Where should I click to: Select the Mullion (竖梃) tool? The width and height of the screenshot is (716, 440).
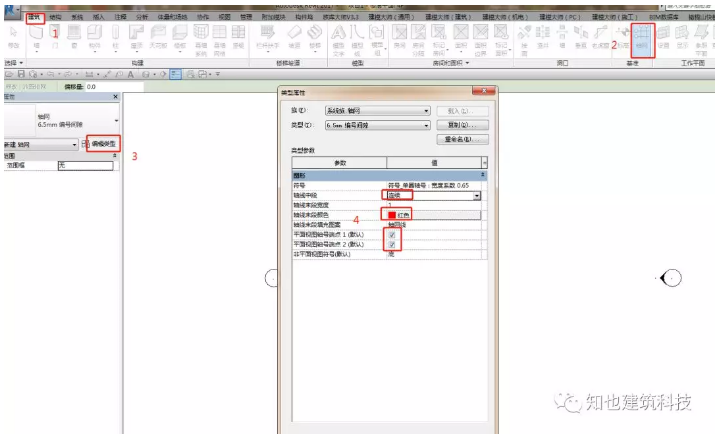238,37
